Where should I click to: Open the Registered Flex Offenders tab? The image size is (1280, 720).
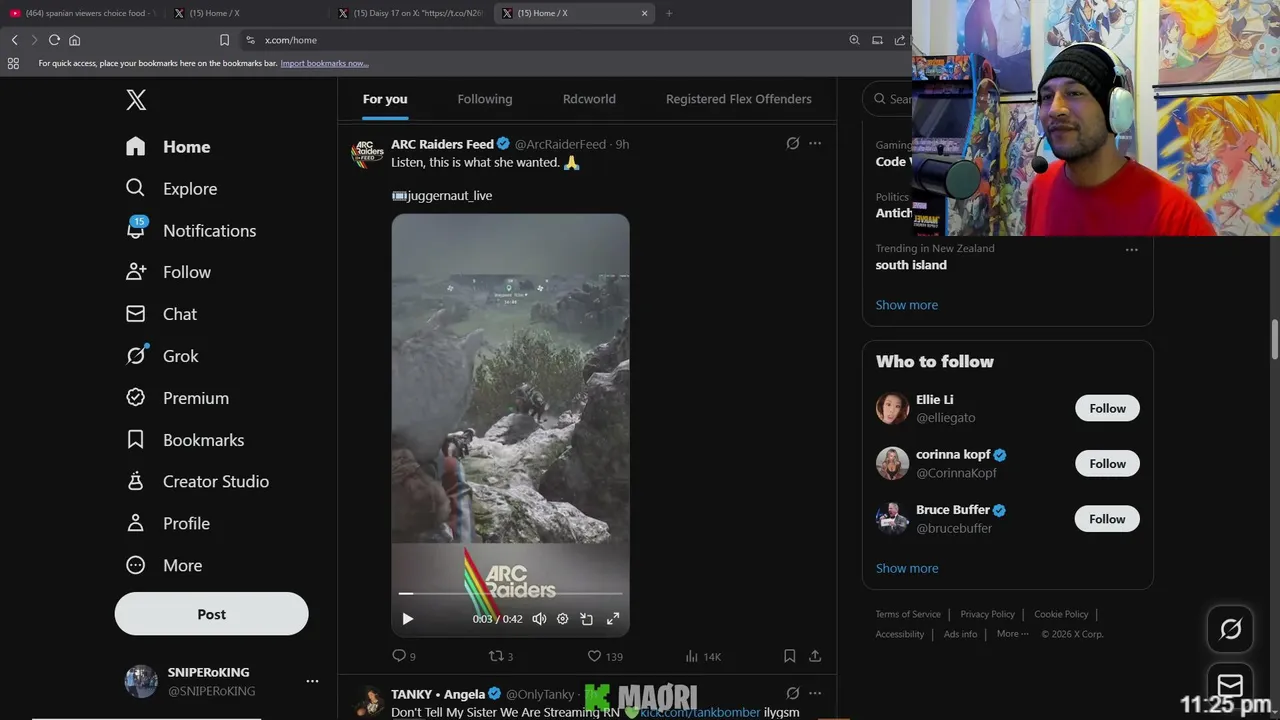click(739, 99)
